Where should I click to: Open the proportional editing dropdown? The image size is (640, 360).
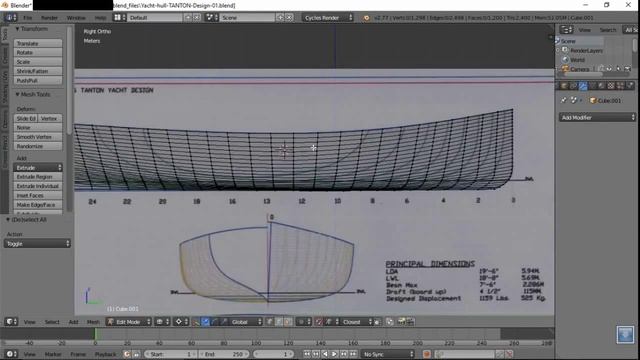click(x=304, y=322)
